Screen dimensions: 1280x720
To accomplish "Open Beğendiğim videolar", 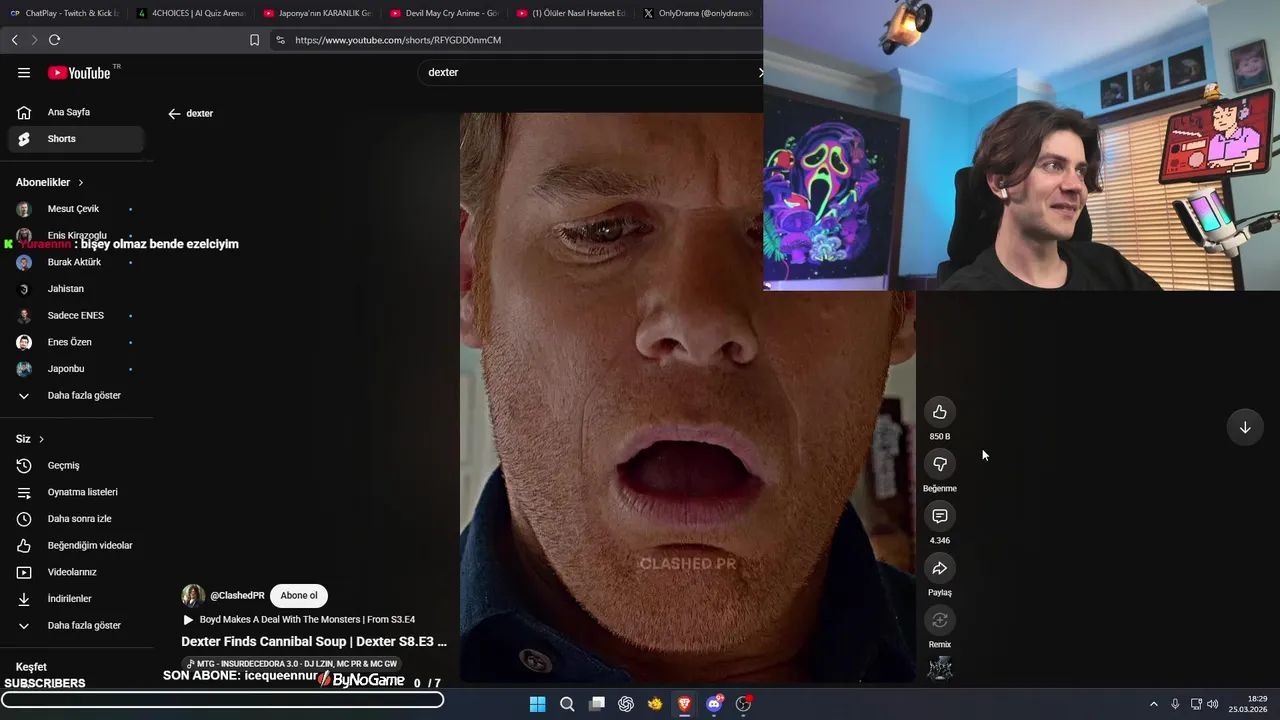I will 77,545.
